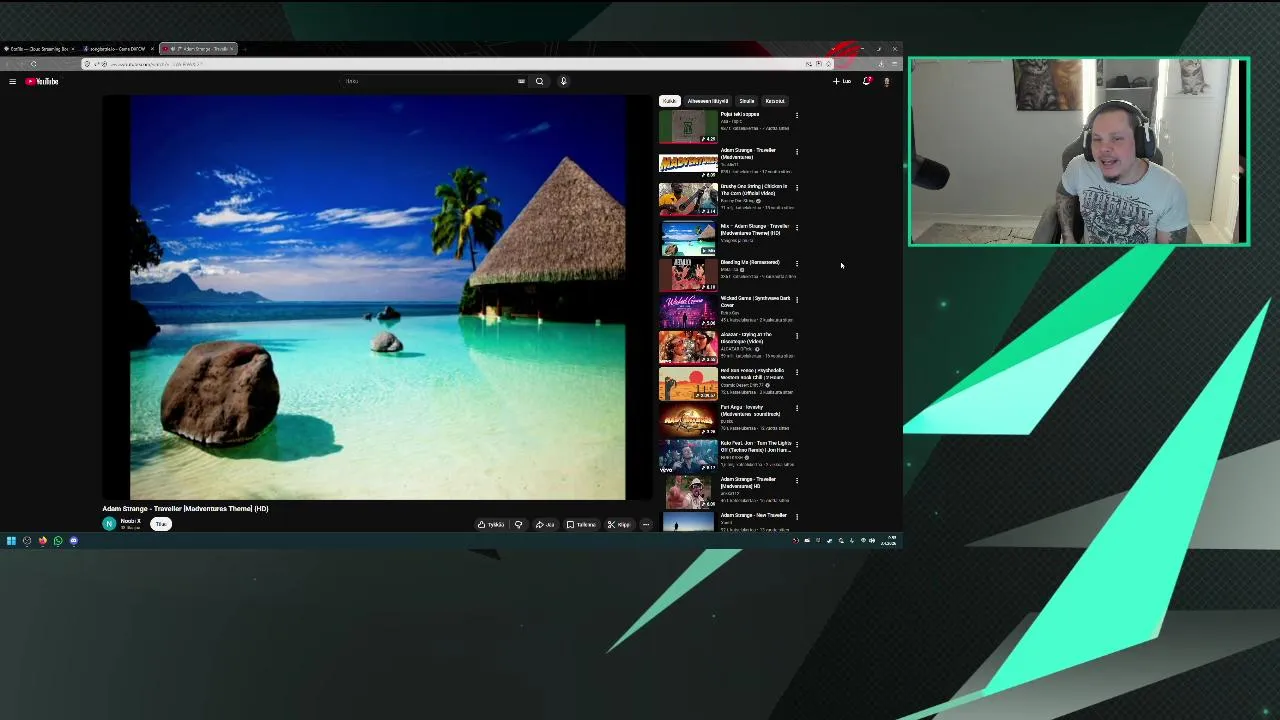This screenshot has width=1280, height=720.
Task: Click the video title Adam Strange - Traveller
Action: [185, 508]
